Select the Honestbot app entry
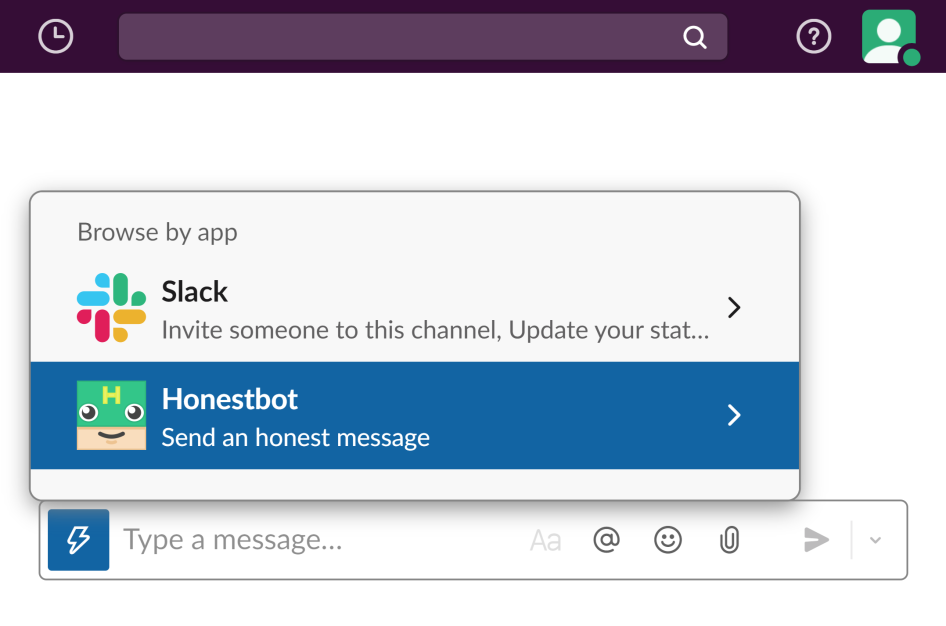This screenshot has width=946, height=626. (414, 416)
